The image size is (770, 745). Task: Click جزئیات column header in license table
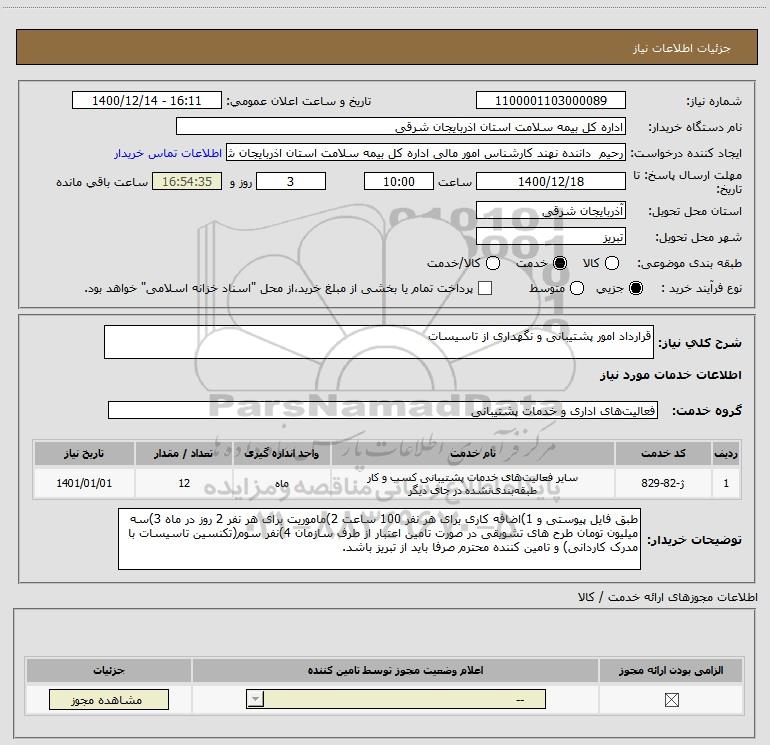(x=109, y=670)
